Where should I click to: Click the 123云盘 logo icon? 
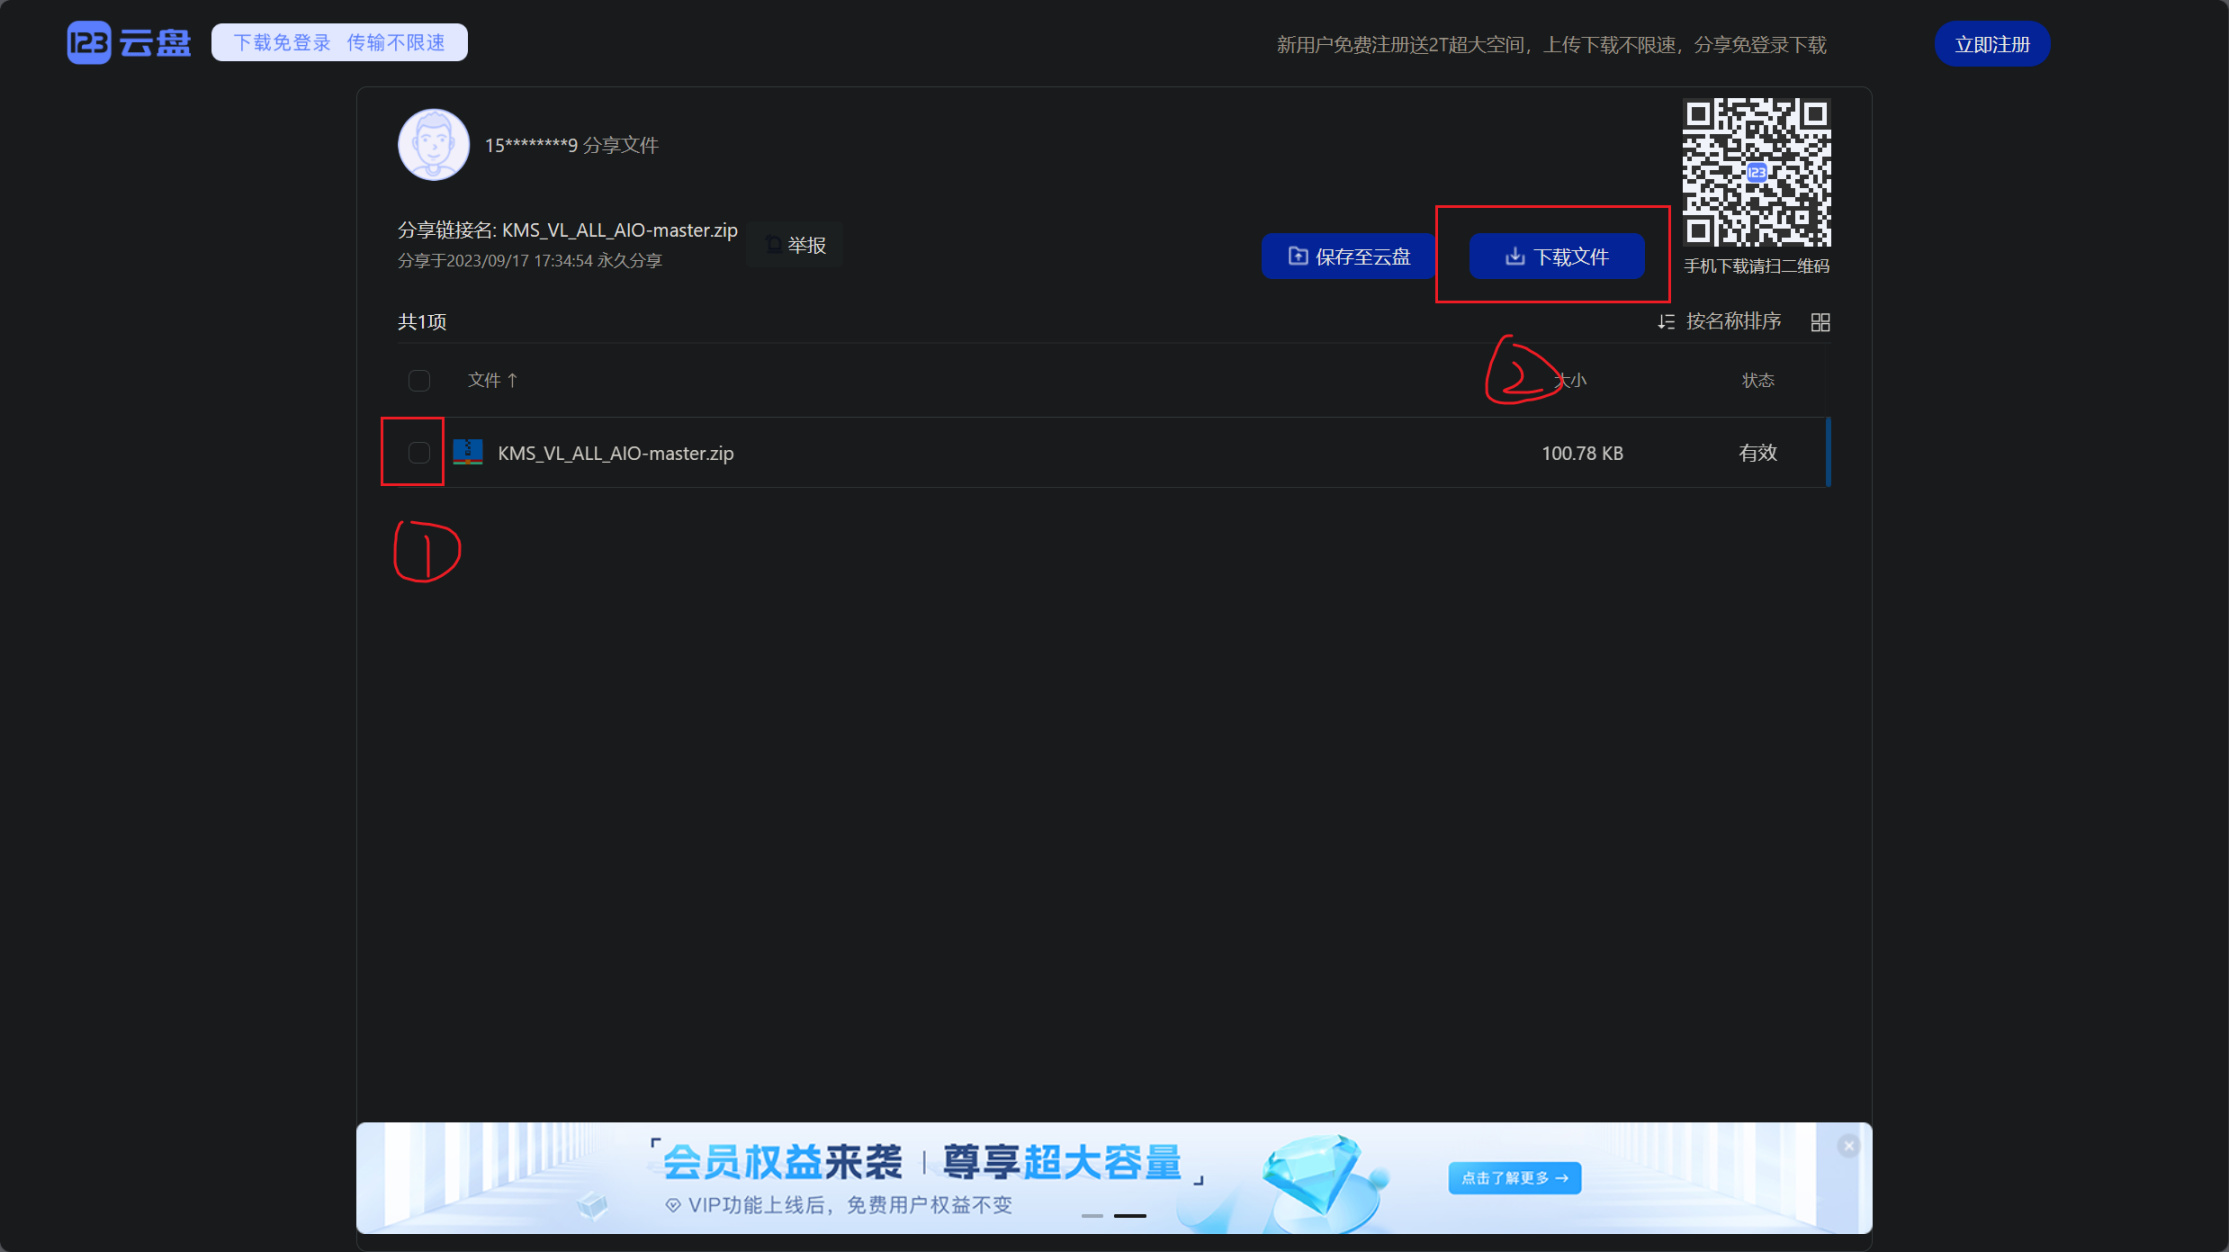[89, 43]
